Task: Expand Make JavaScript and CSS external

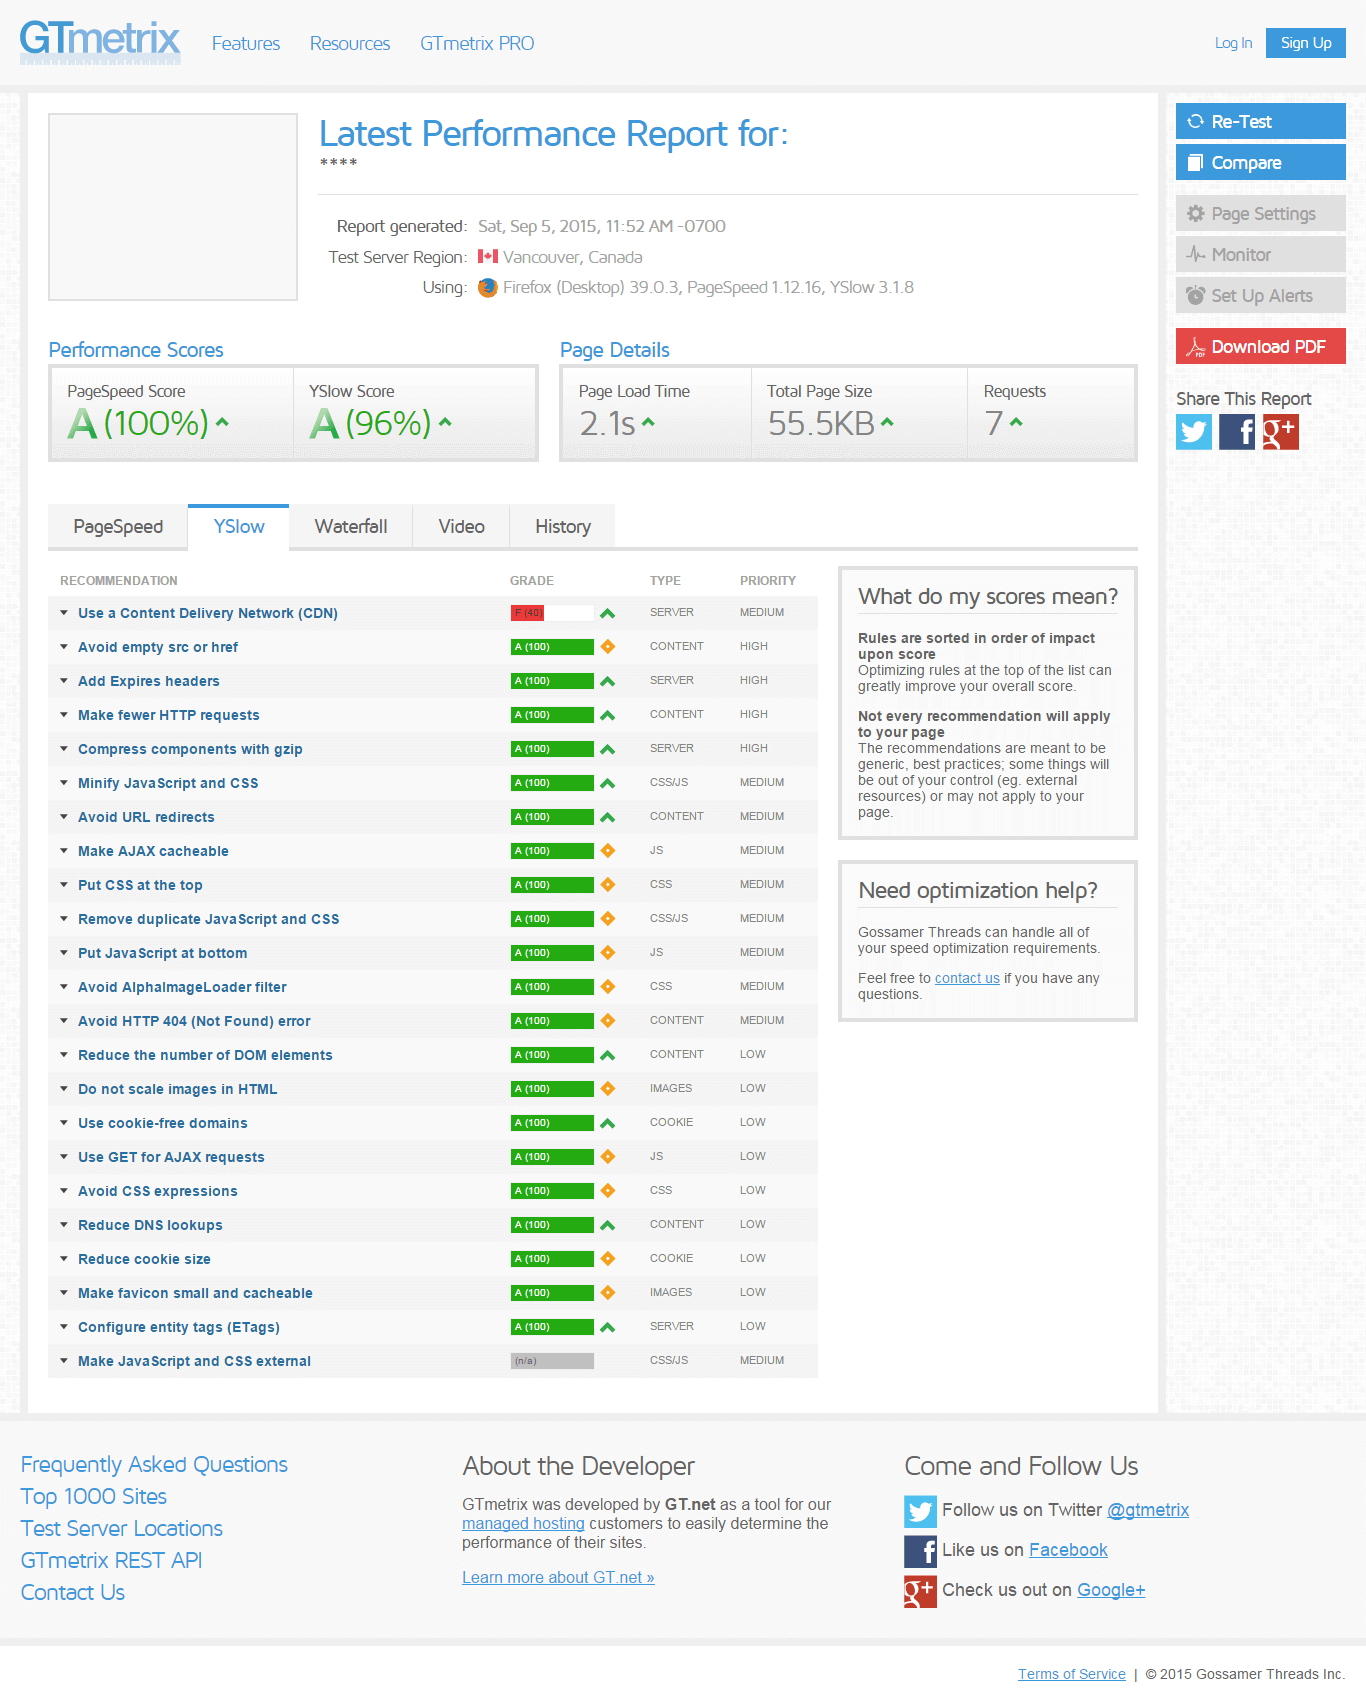Action: click(x=194, y=1361)
